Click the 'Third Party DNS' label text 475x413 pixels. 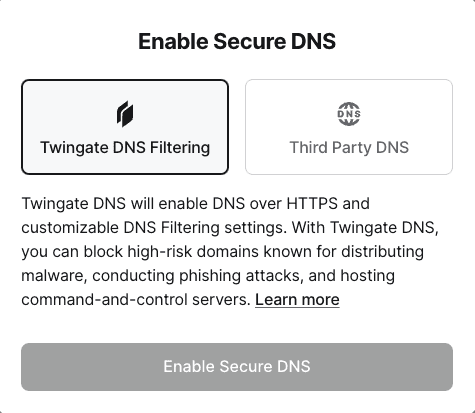[x=349, y=147]
